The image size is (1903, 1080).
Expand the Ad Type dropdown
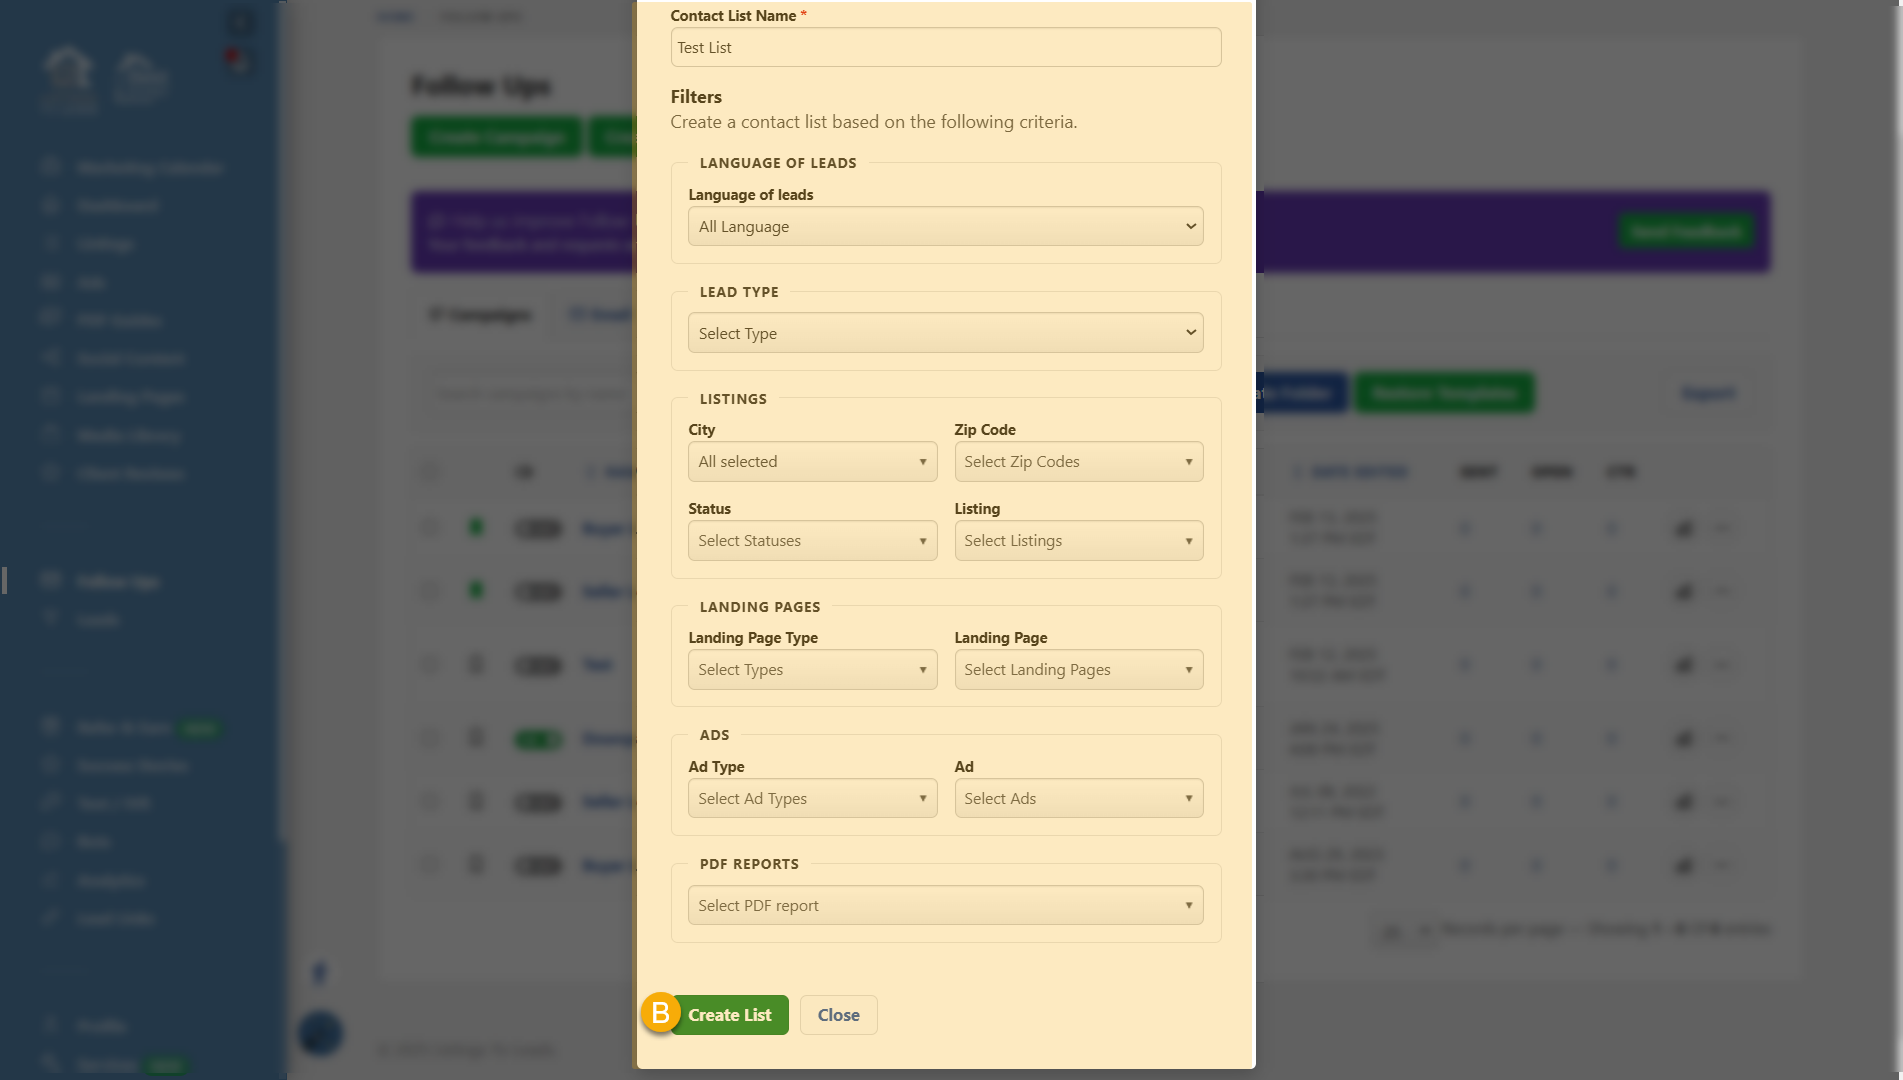[812, 798]
